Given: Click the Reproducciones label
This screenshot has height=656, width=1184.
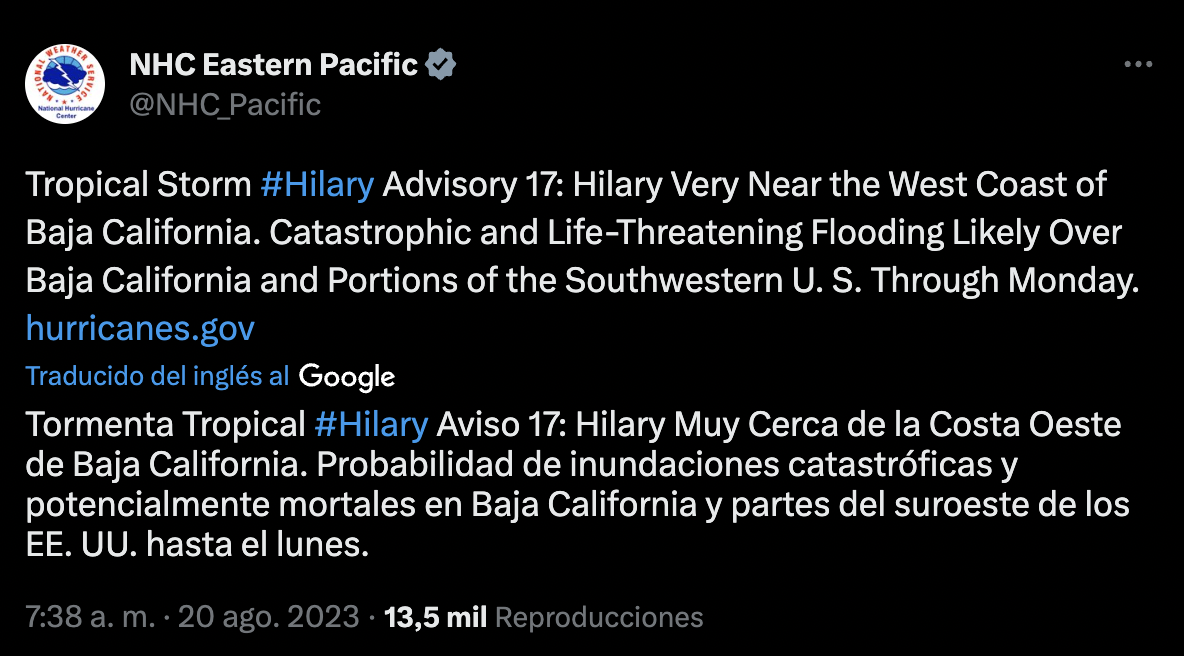Looking at the screenshot, I should (599, 617).
